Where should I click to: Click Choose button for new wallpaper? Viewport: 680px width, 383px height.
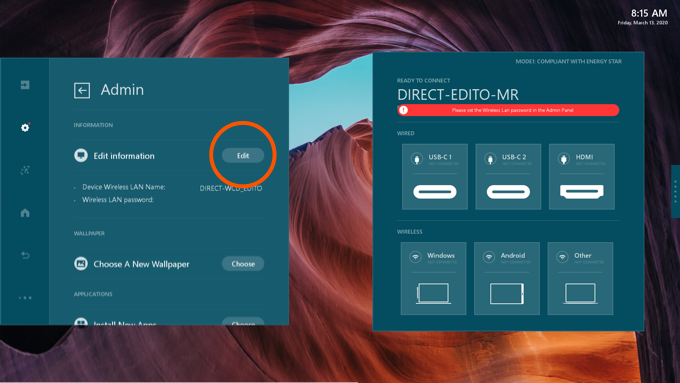(x=243, y=264)
